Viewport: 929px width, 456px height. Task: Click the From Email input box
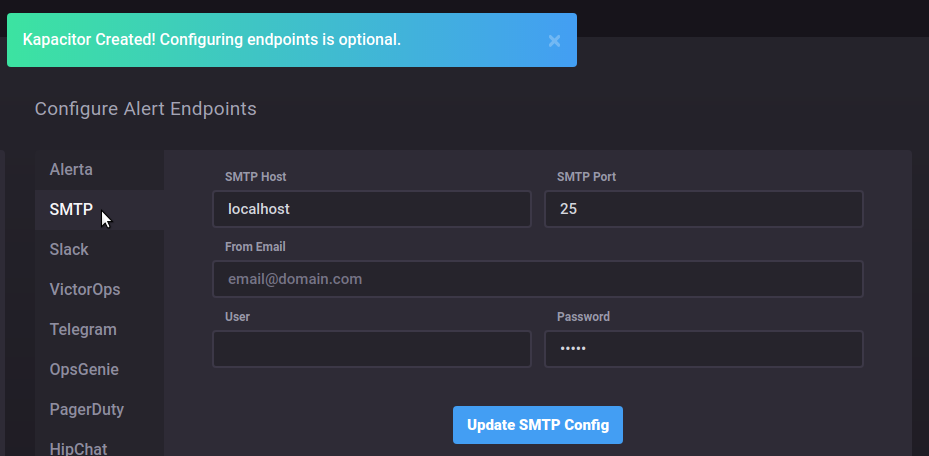pos(537,280)
